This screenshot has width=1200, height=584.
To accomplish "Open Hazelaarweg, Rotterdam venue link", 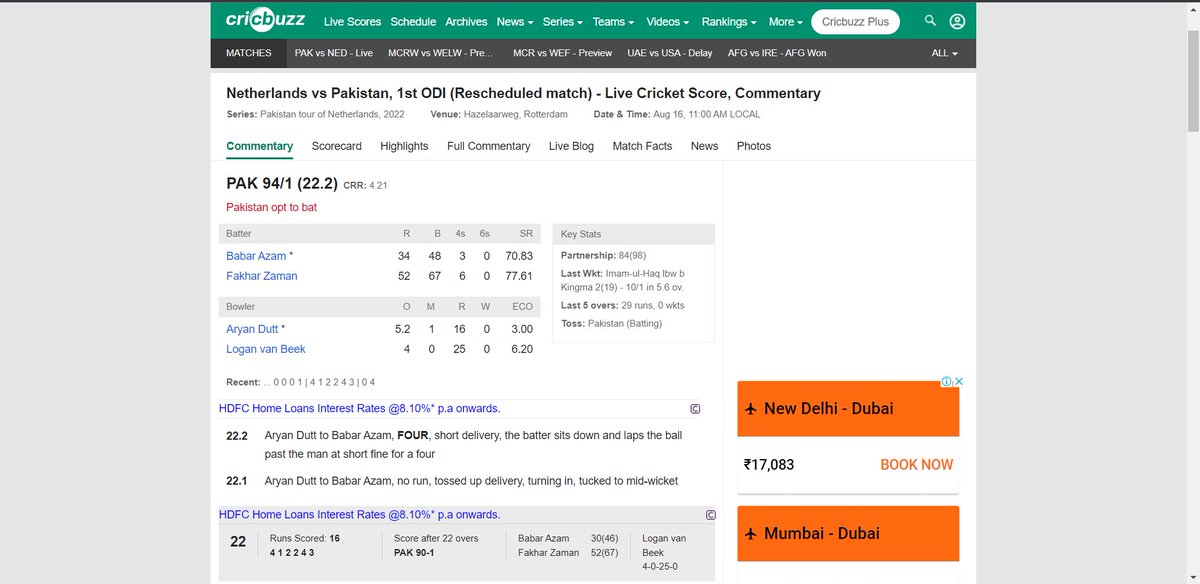I will (x=518, y=115).
